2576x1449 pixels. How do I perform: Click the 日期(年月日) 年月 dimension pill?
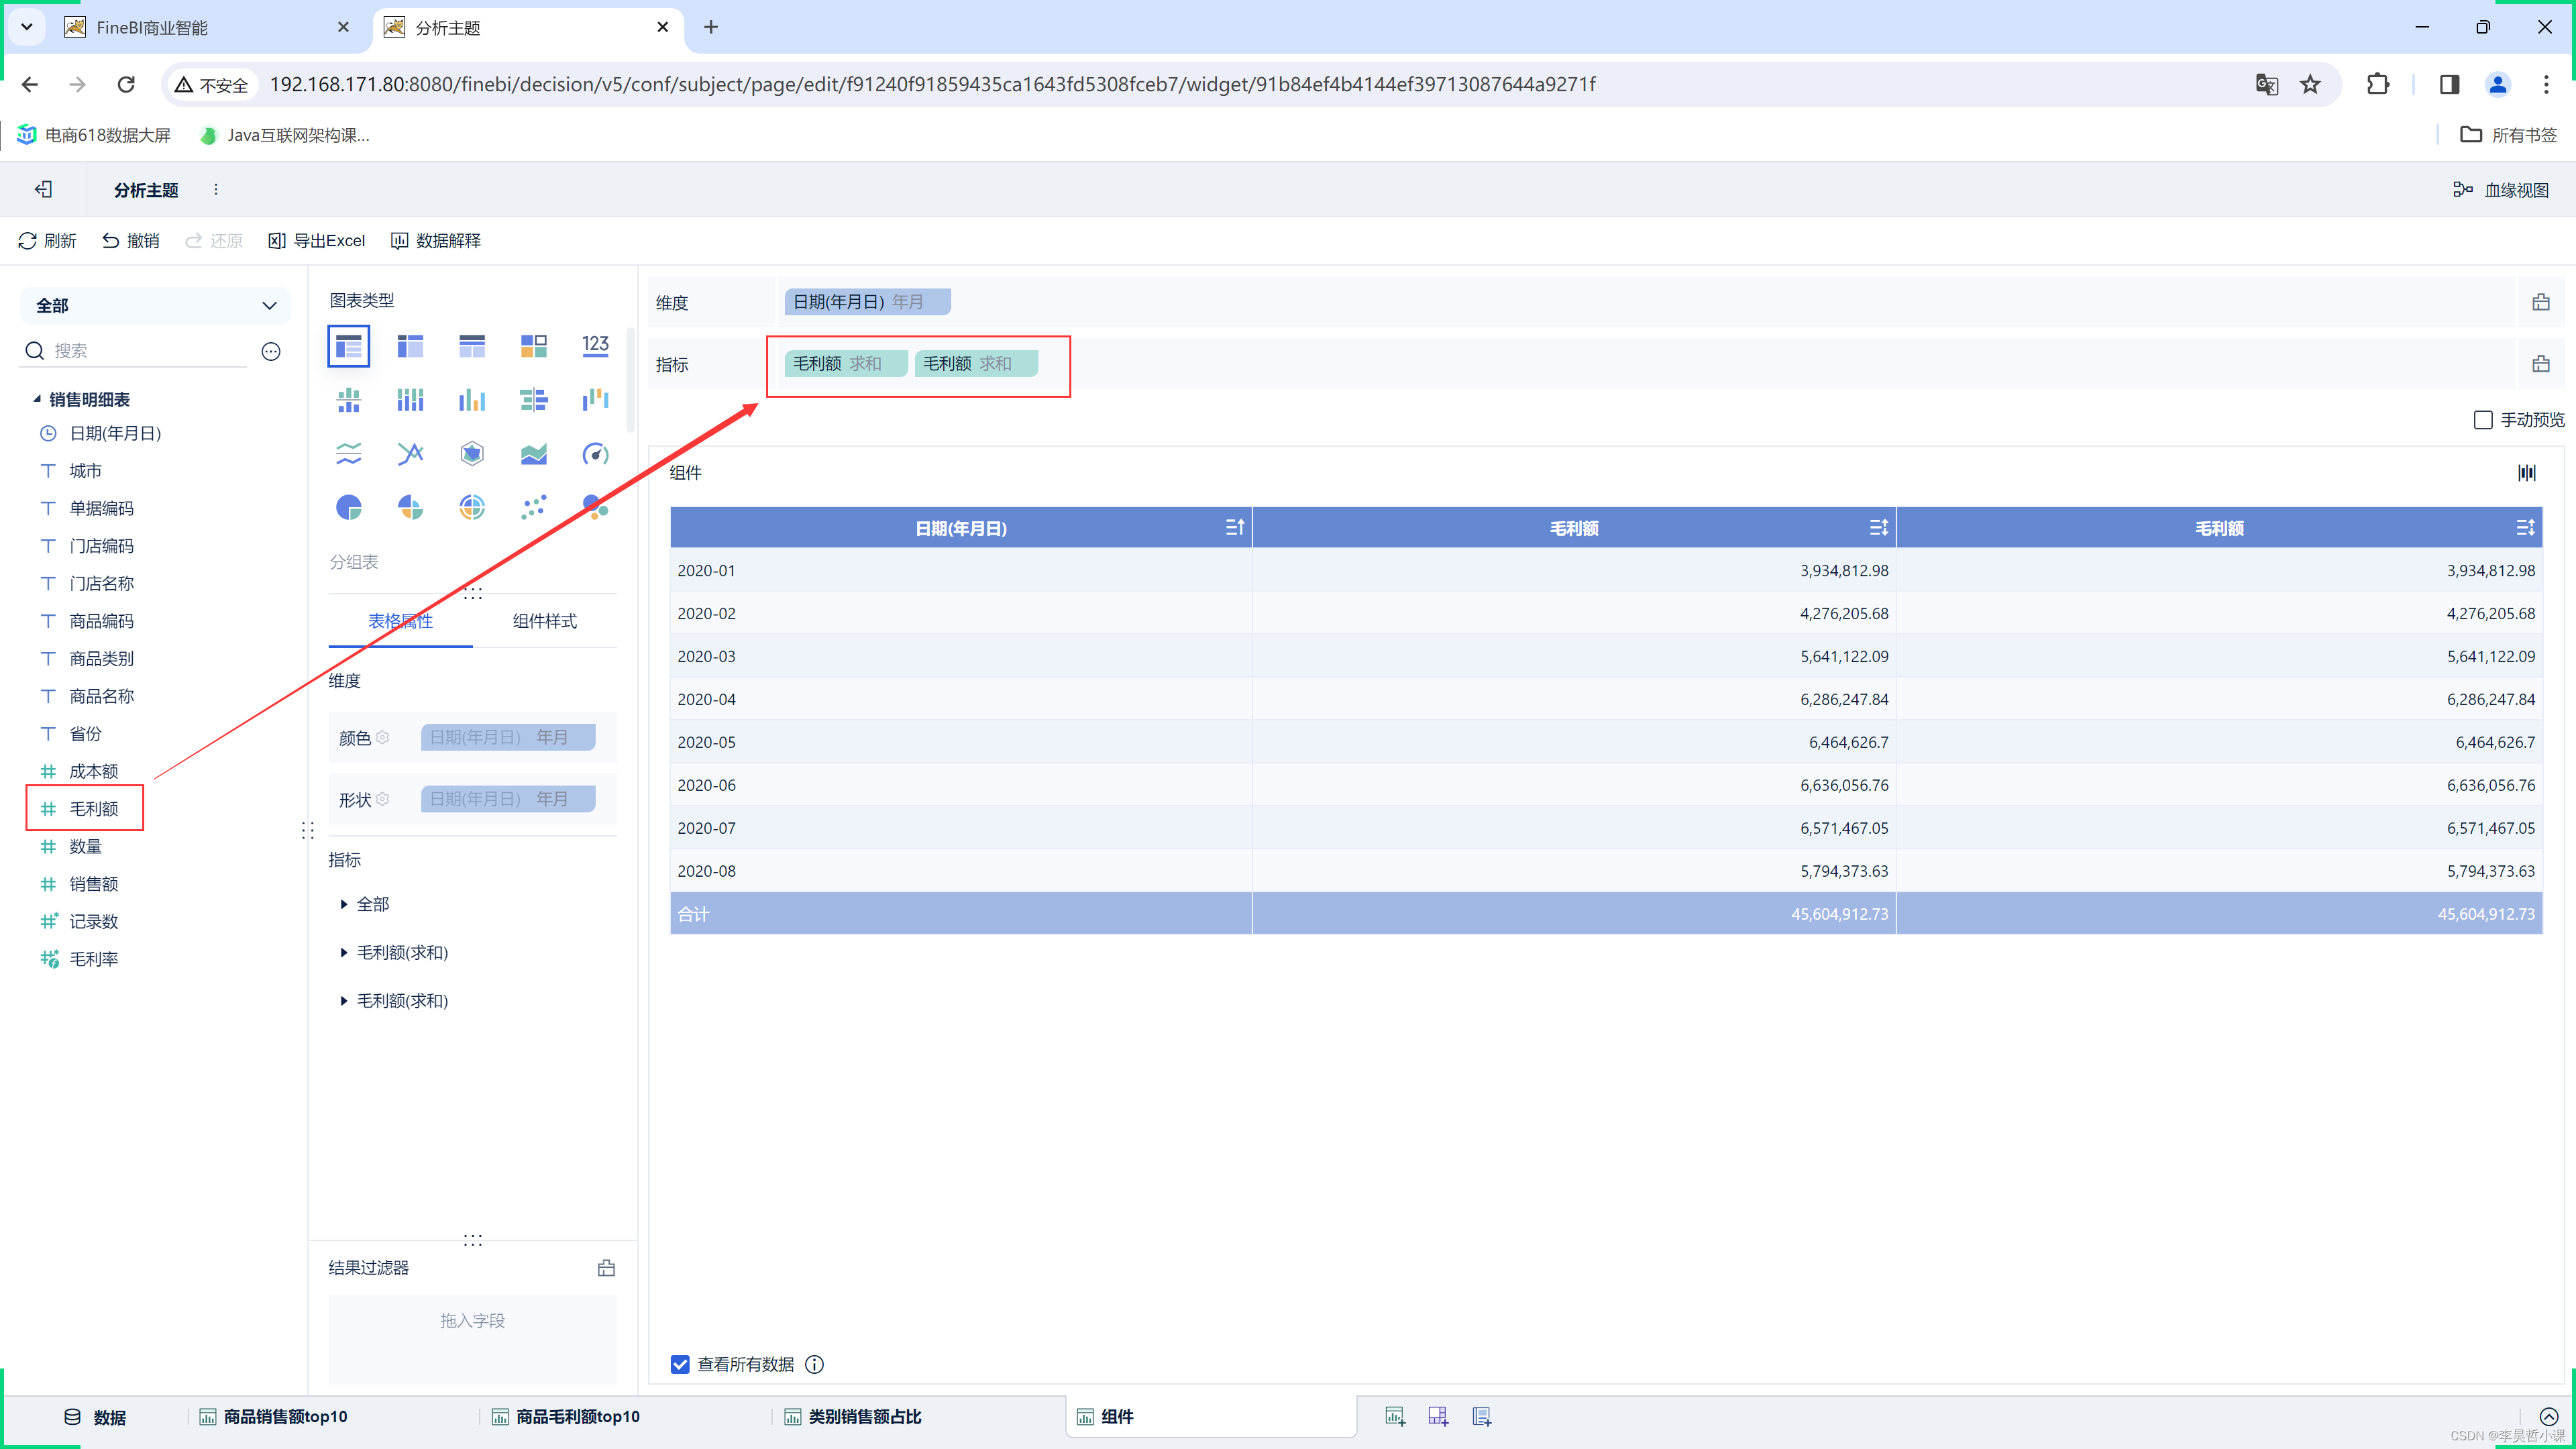[x=868, y=302]
